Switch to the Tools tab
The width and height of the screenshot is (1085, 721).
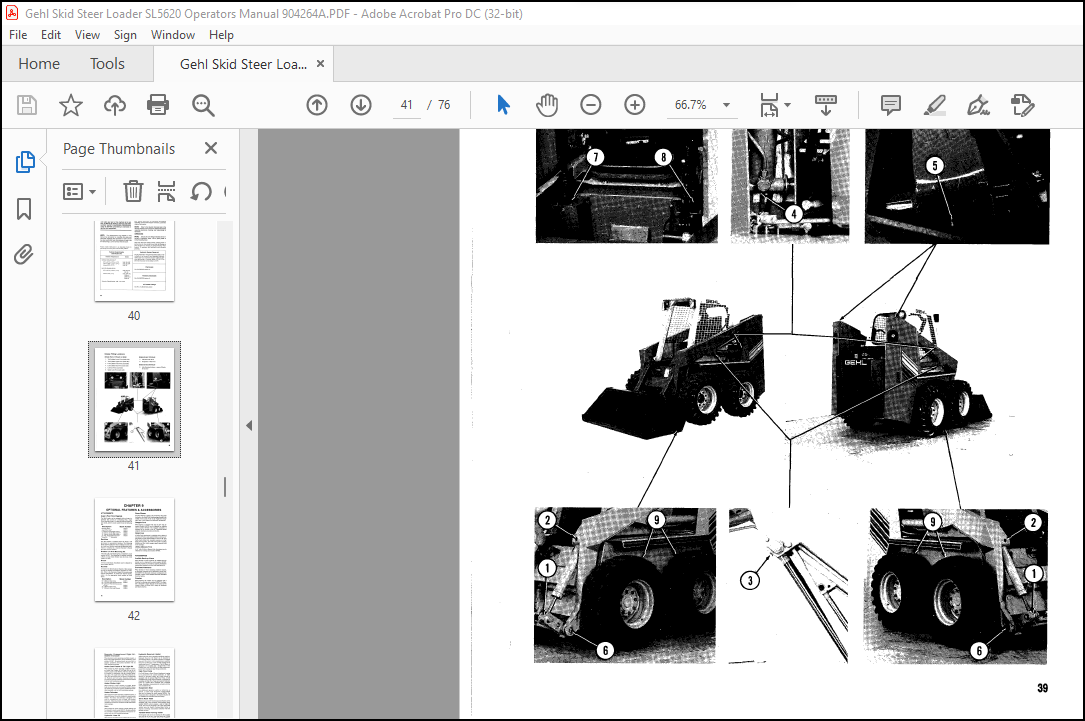[x=107, y=64]
